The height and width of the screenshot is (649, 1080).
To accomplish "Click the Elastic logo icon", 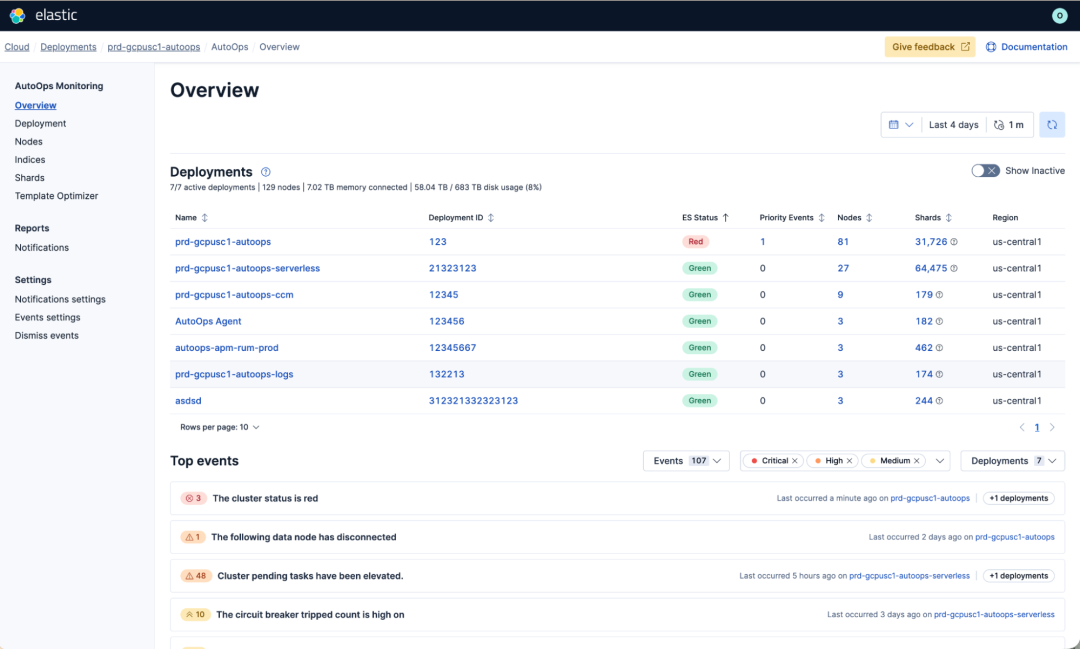I will point(17,15).
